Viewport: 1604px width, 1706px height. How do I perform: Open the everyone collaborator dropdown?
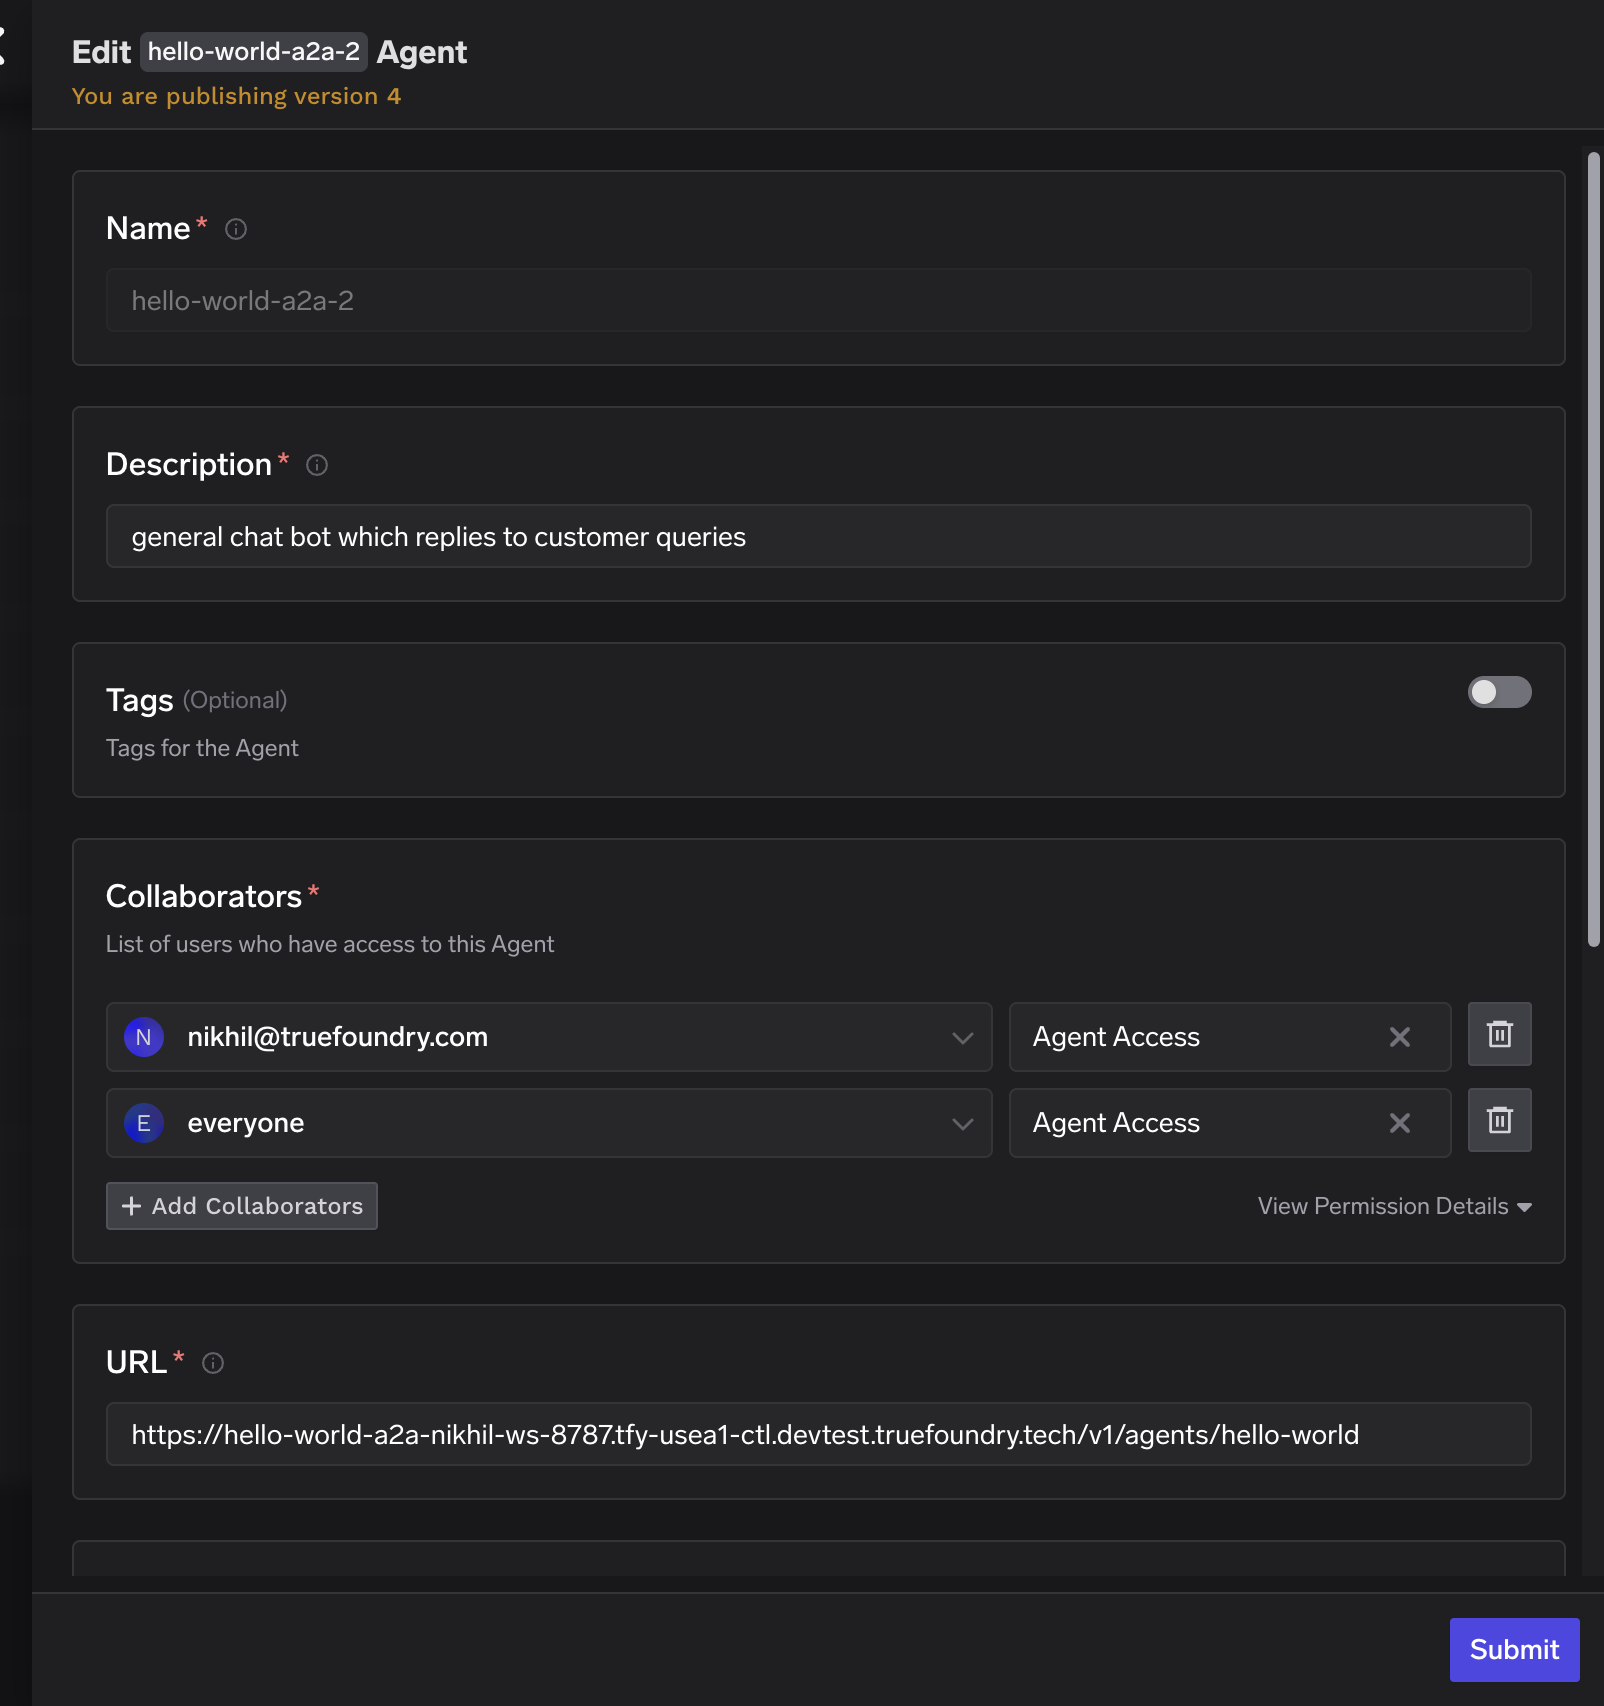pyautogui.click(x=963, y=1123)
